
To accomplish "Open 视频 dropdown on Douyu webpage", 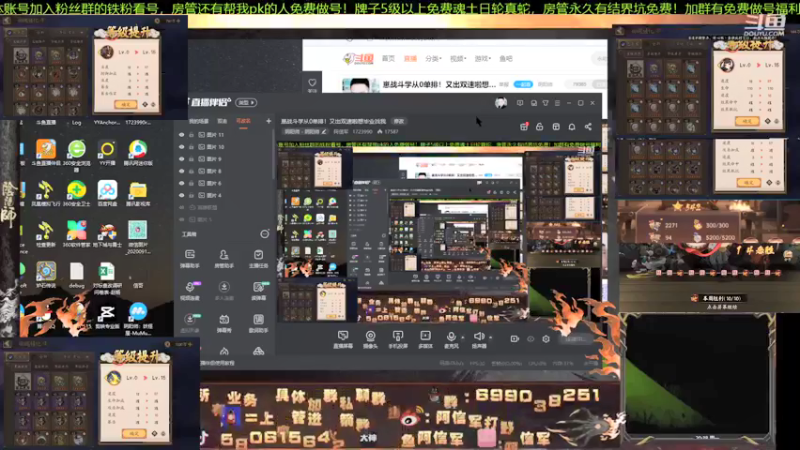I will click(458, 59).
